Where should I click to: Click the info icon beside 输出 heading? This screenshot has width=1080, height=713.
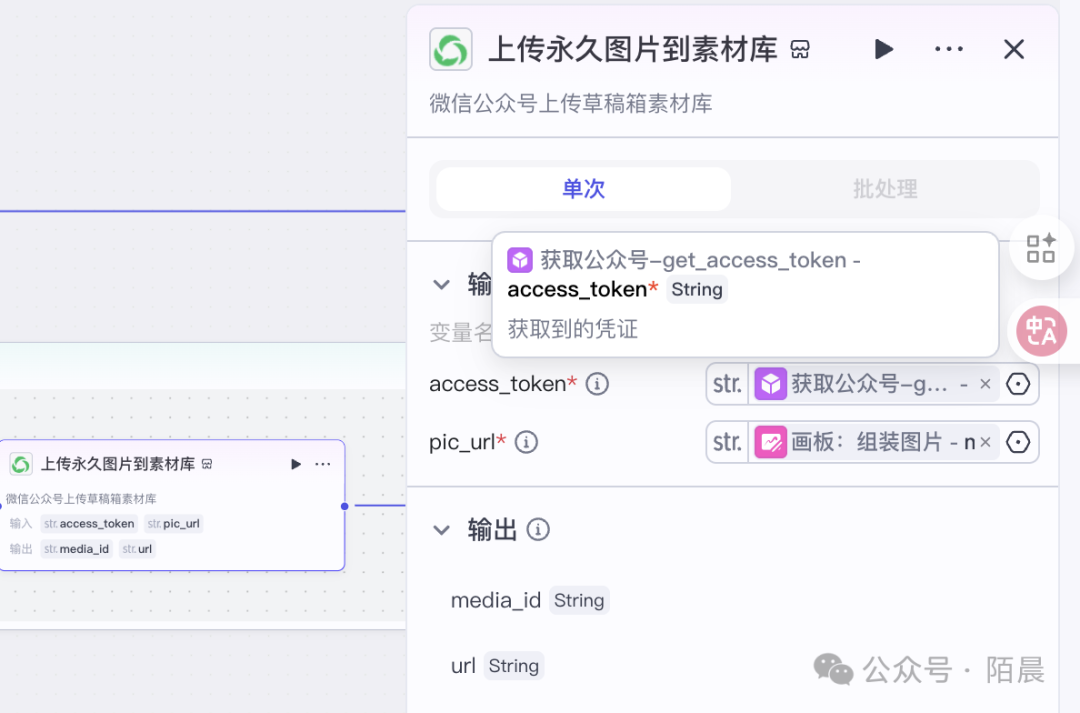pos(538,530)
